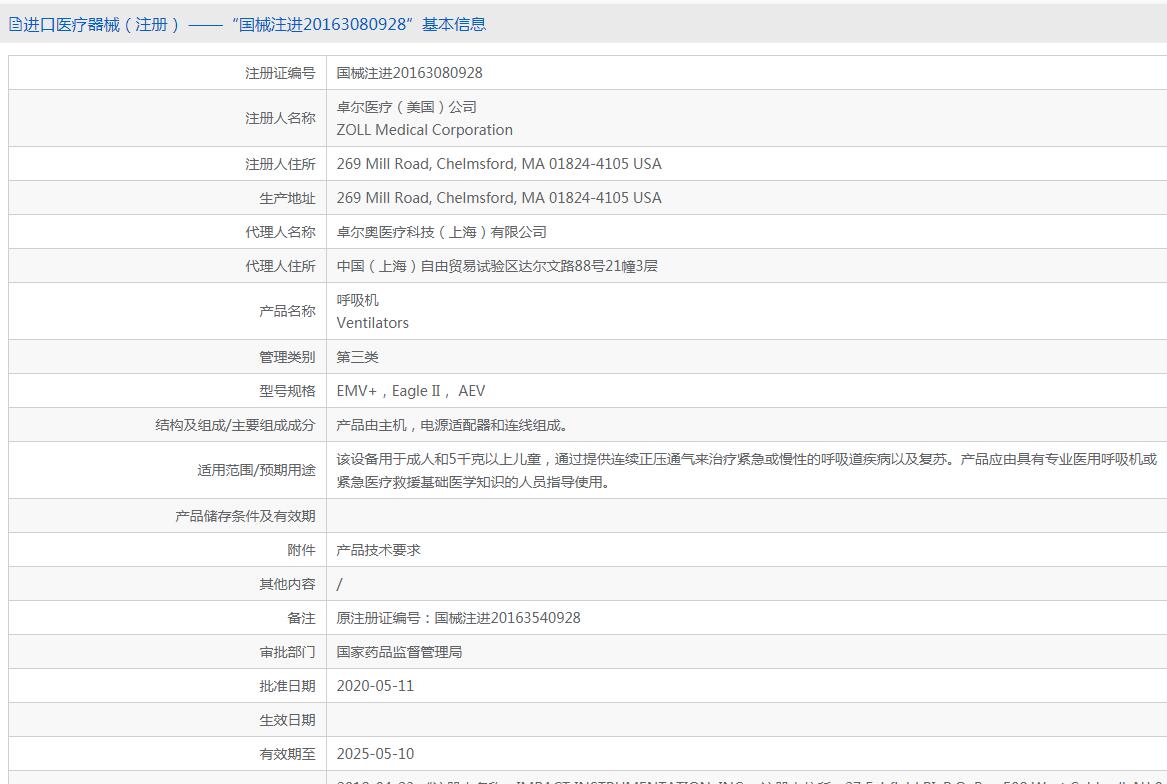Click the original registration number 国械注进20163540928
This screenshot has width=1167, height=784.
[x=508, y=618]
